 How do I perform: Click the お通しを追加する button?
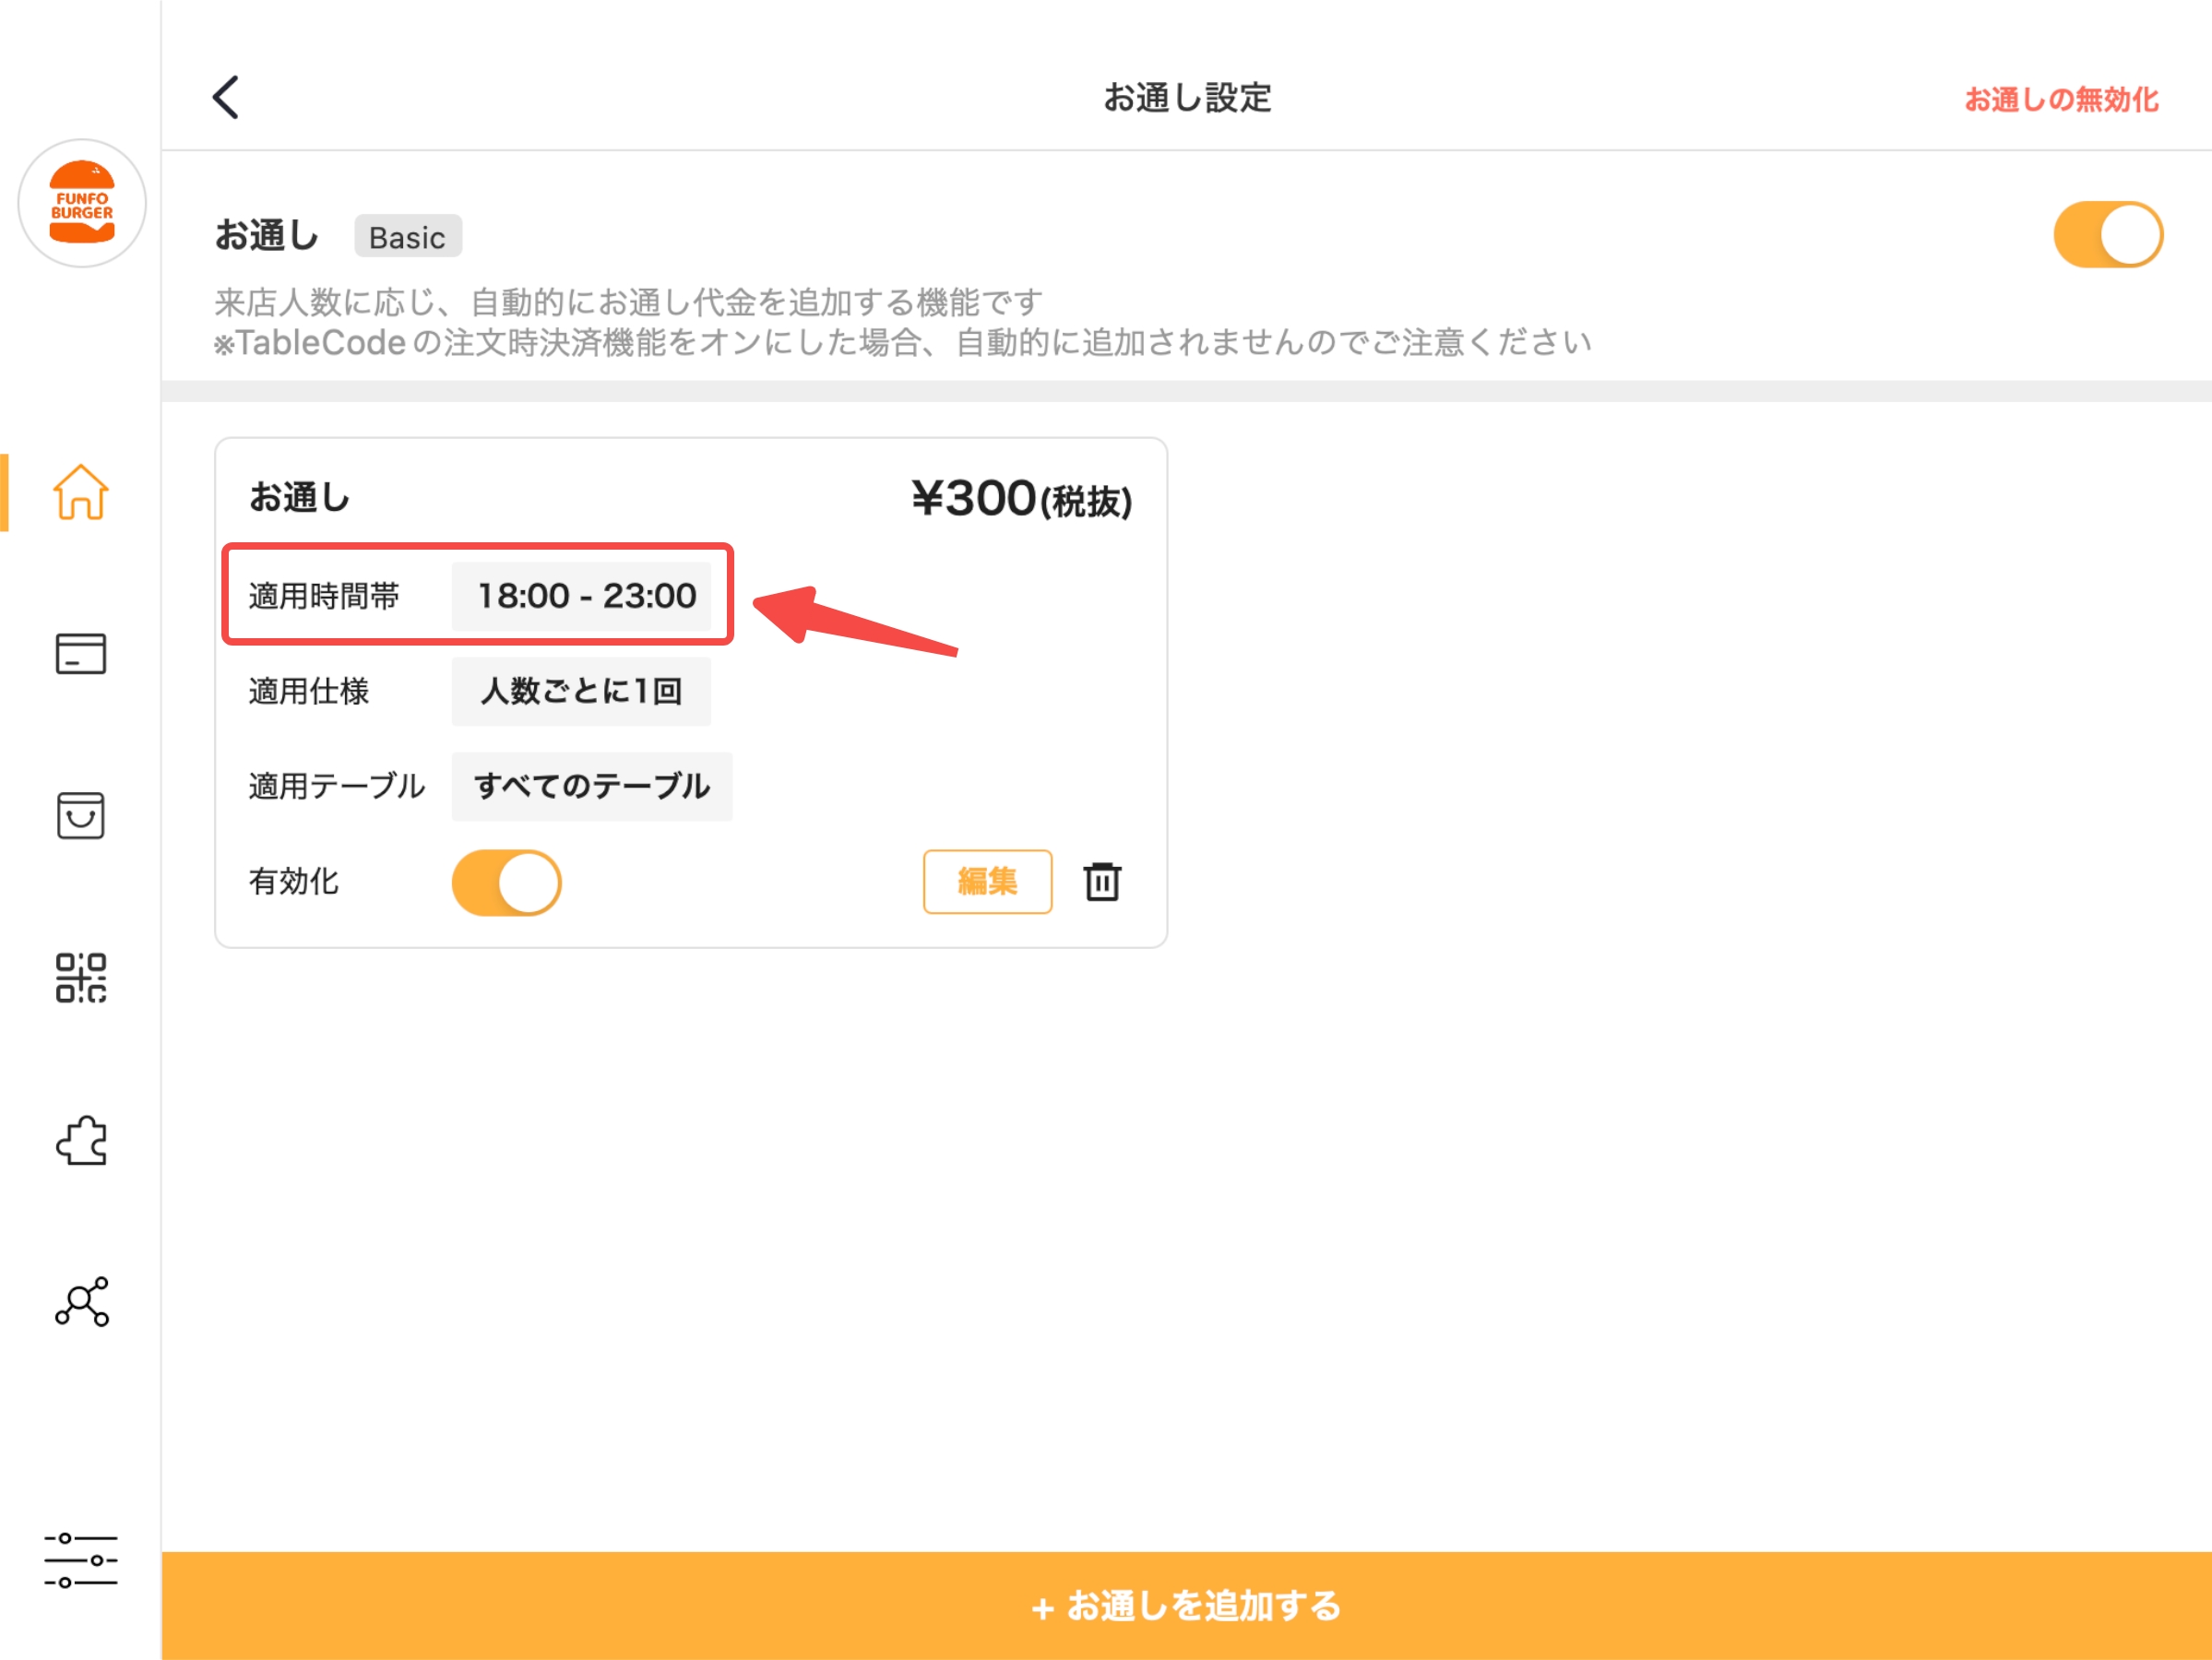click(1187, 1606)
